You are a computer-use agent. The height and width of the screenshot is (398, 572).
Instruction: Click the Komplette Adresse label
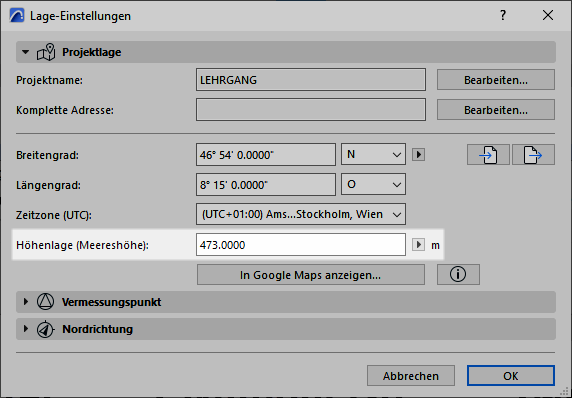point(65,110)
